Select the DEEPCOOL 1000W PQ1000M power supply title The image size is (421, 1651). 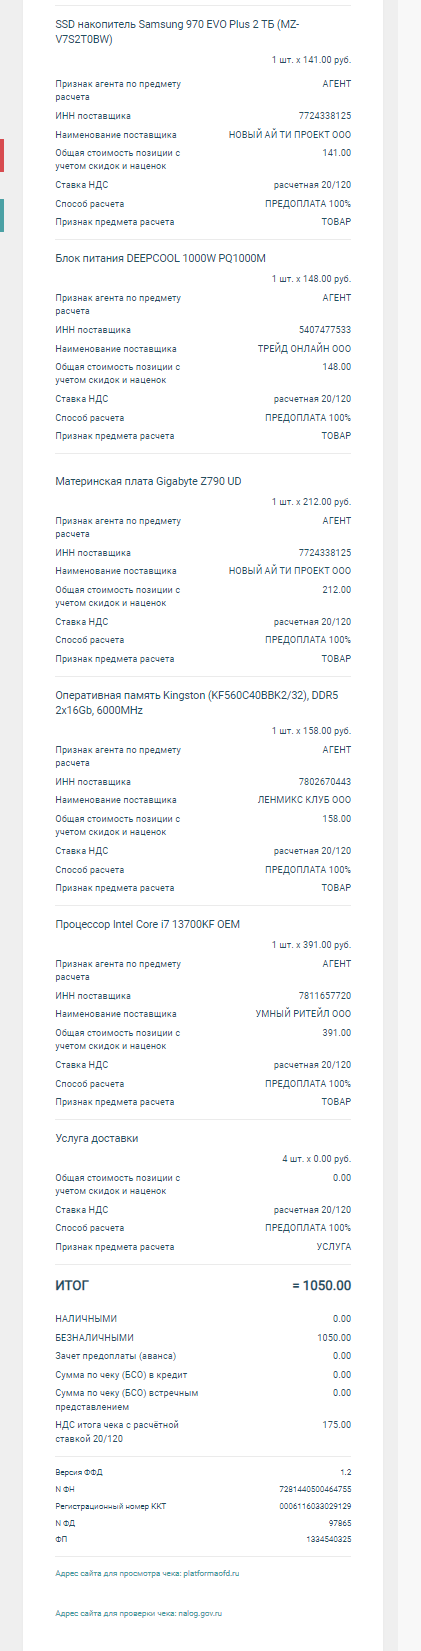(x=161, y=258)
